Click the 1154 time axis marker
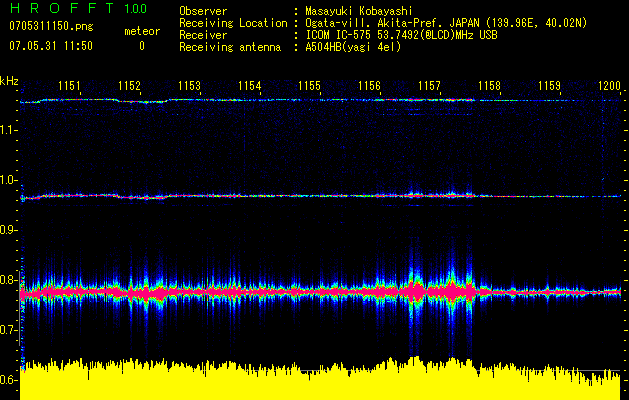 click(x=250, y=86)
